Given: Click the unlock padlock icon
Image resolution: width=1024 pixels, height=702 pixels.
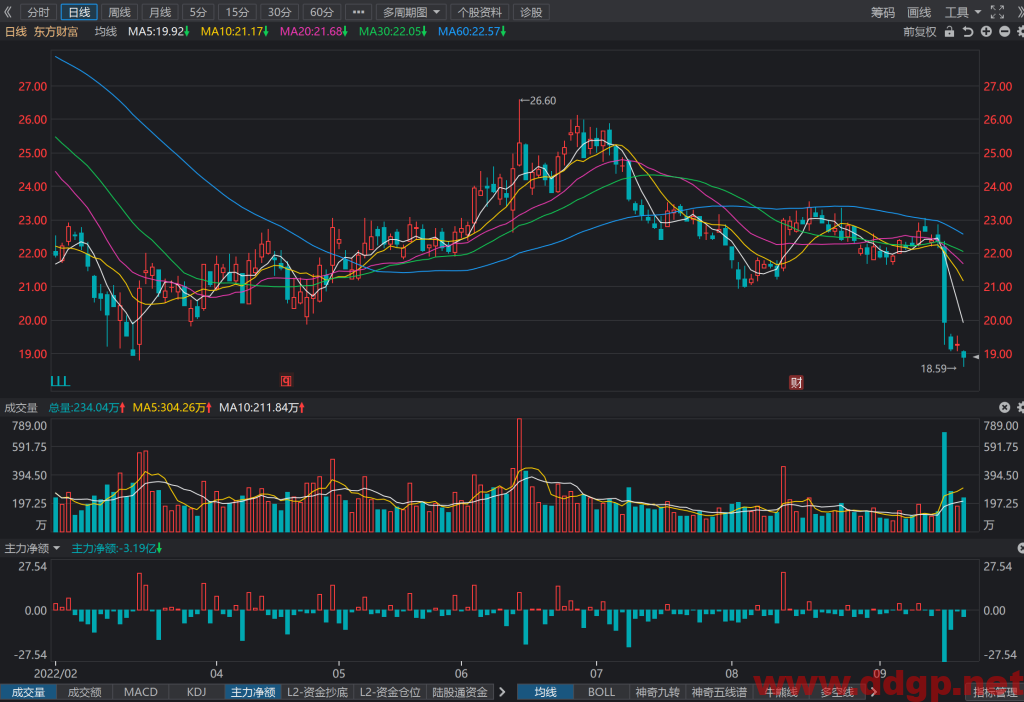Looking at the screenshot, I should tap(949, 32).
